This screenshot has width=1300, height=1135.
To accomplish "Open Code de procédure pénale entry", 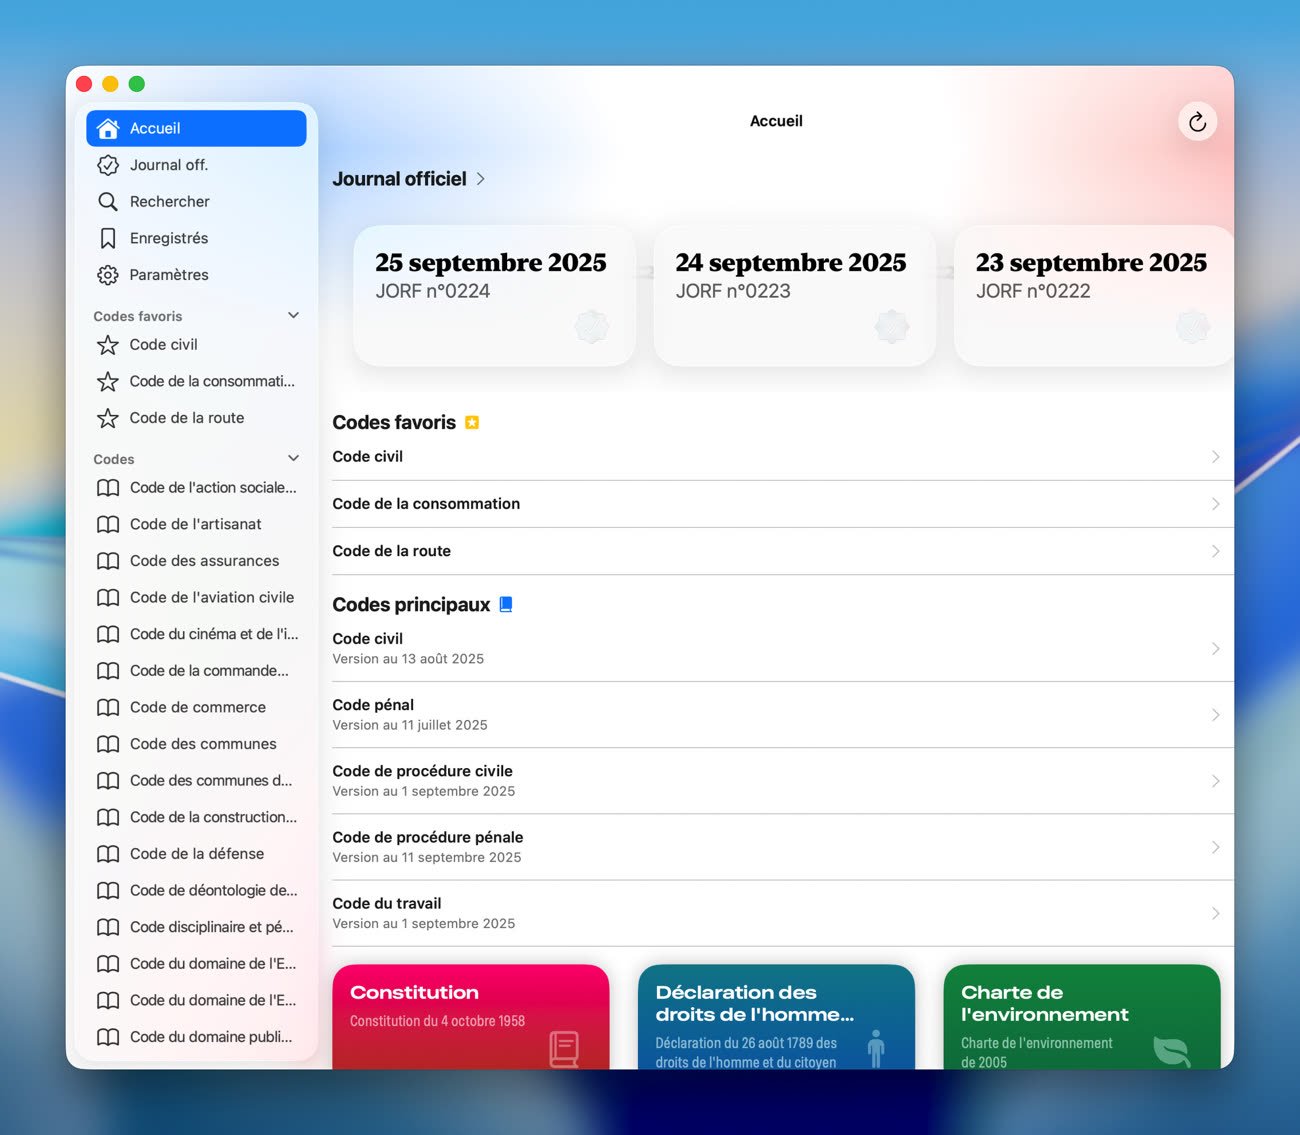I will (782, 847).
